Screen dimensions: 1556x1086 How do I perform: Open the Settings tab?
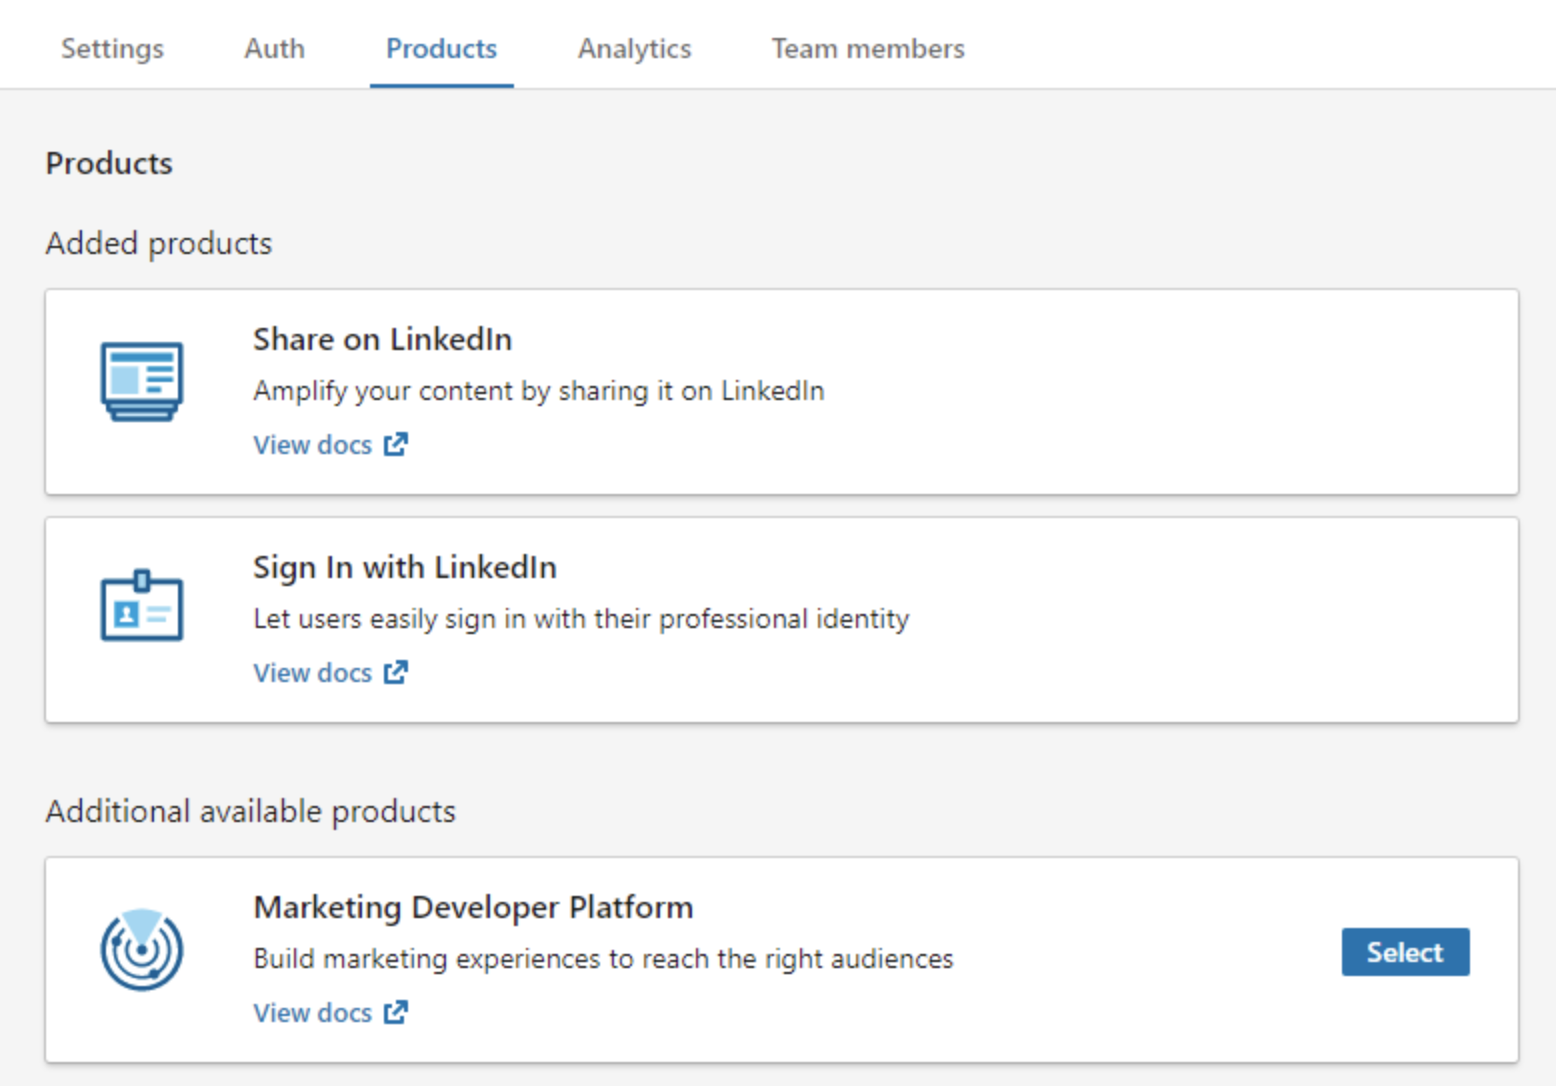(x=112, y=48)
